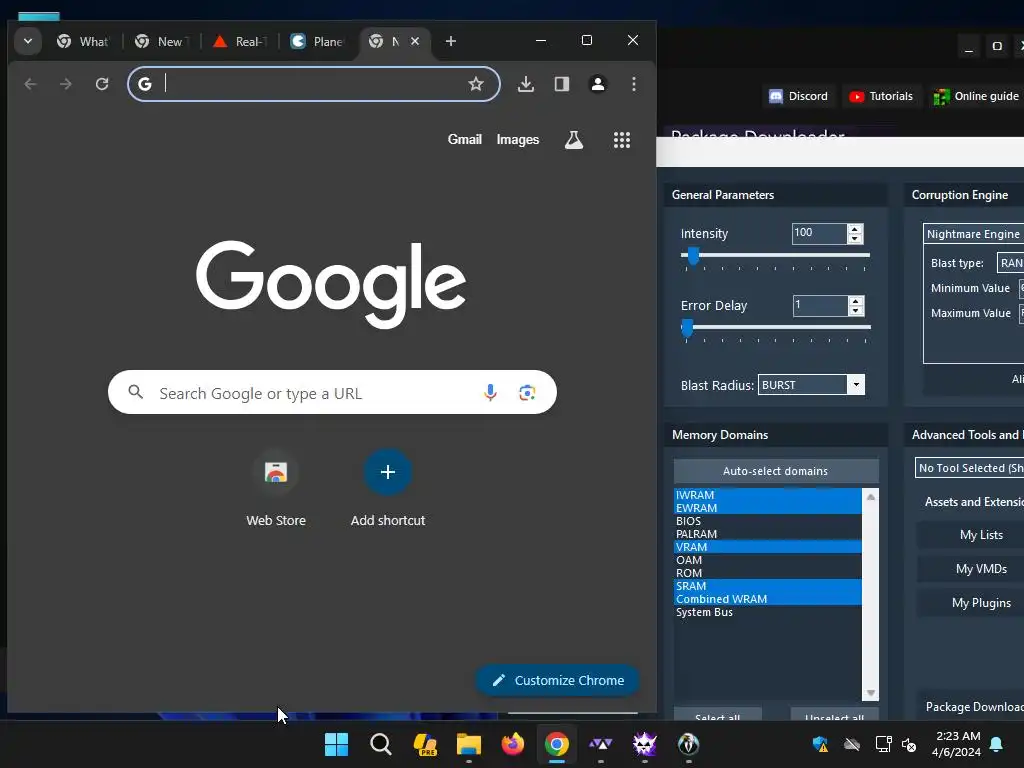Open the Nightmare Engine dropdown
Viewport: 1024px width, 768px height.
[x=974, y=234]
